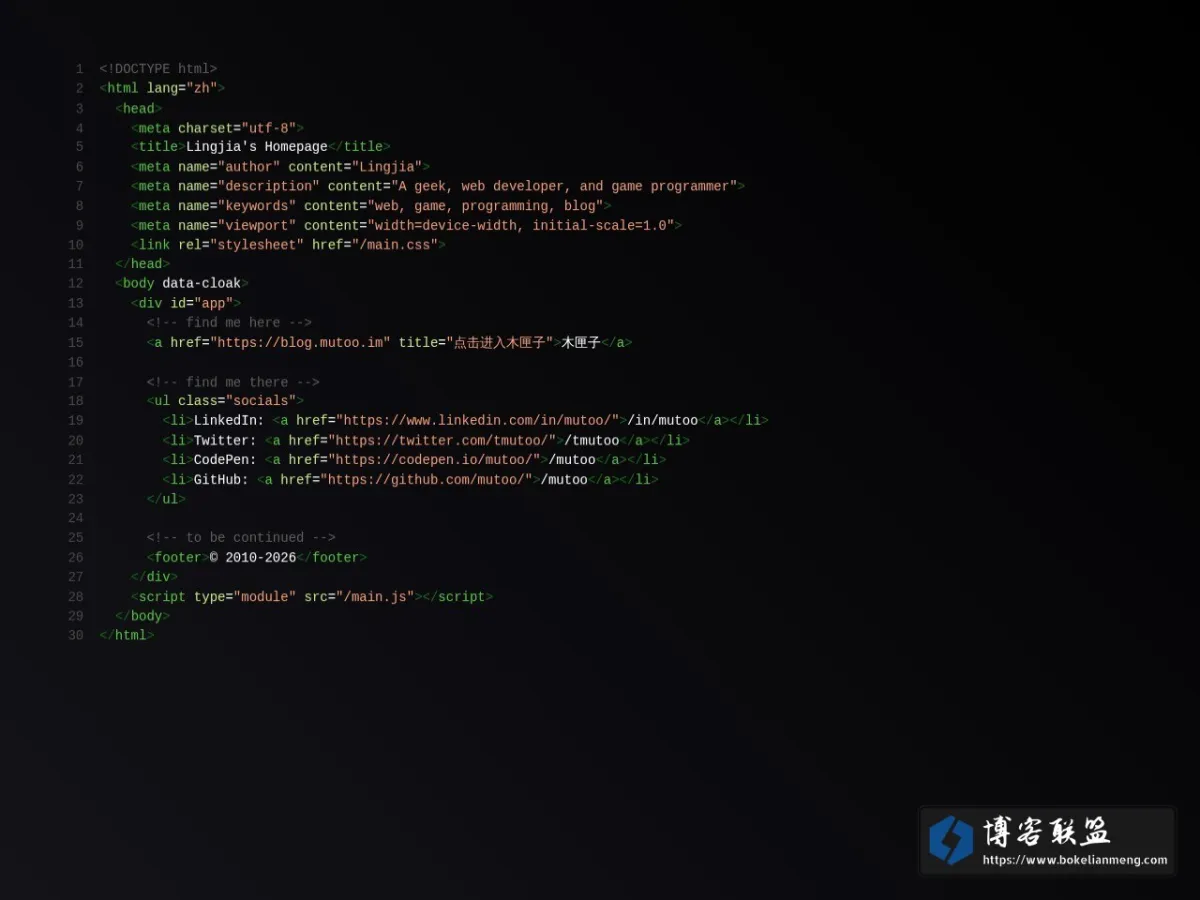Image resolution: width=1200 pixels, height=900 pixels.
Task: Click the "A geek, web developer, and game programmer" description
Action: 565,186
